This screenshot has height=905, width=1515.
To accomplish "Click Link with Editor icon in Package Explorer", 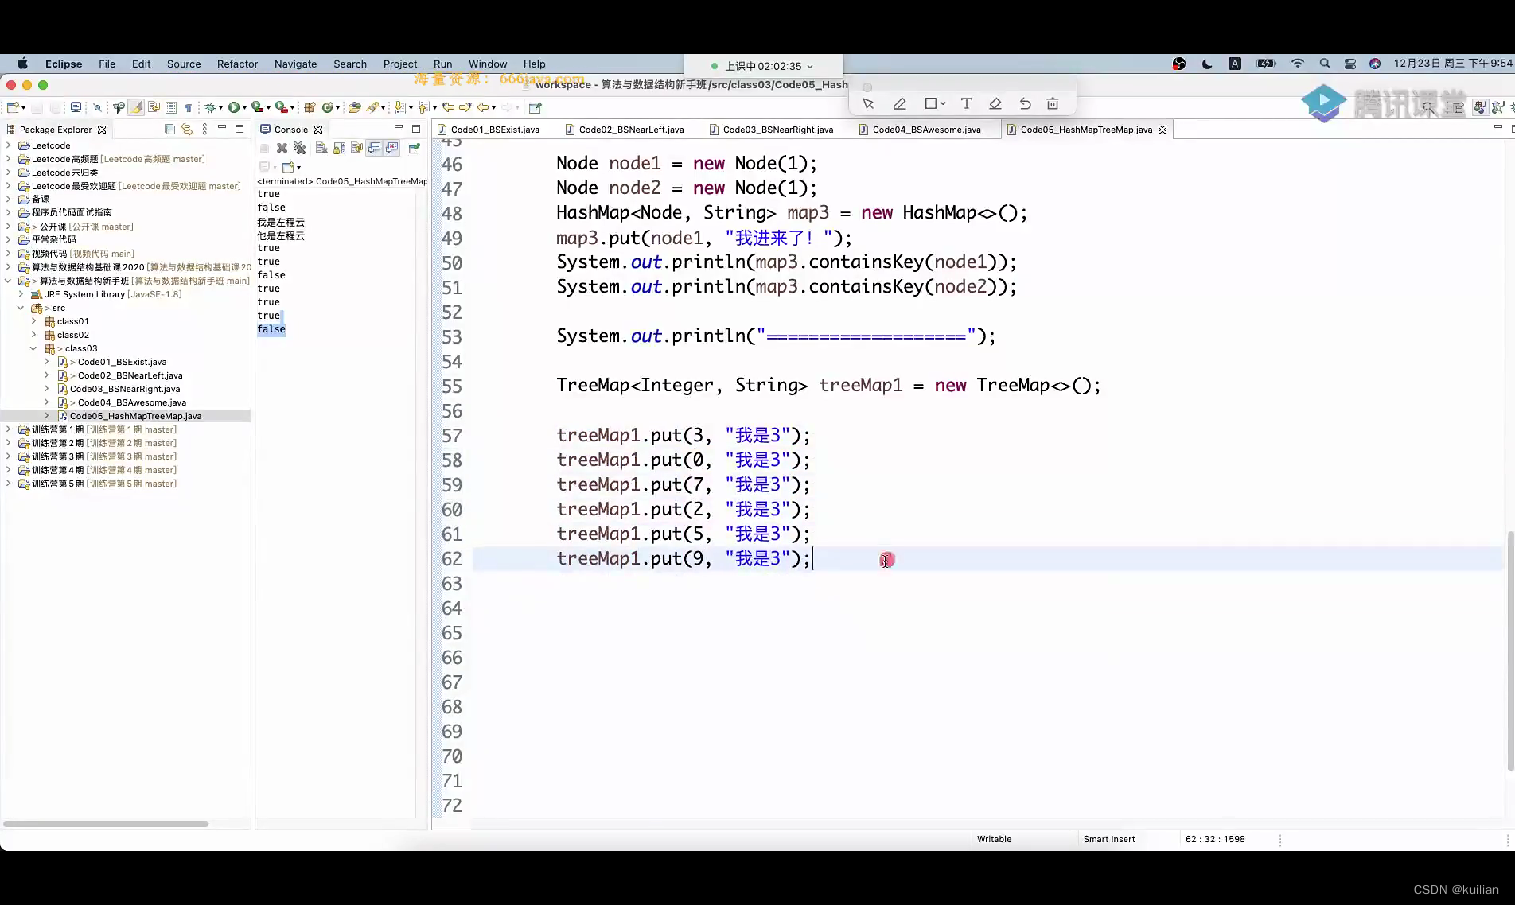I will pos(187,129).
